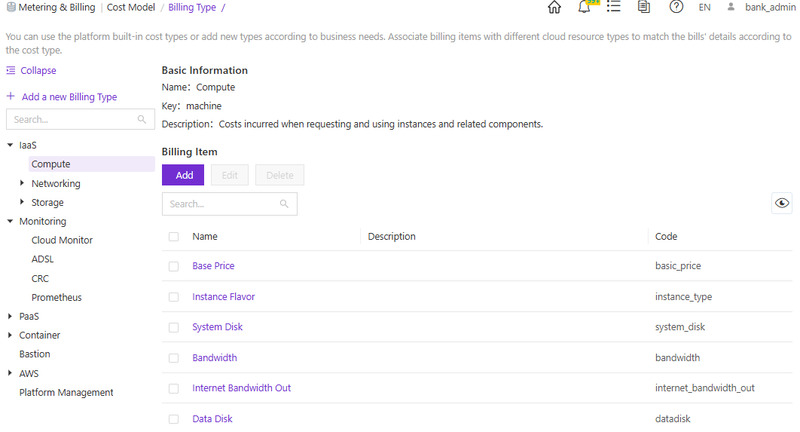Viewport: 800px width, 432px height.
Task: Click the Delete billing item button
Action: 280,175
